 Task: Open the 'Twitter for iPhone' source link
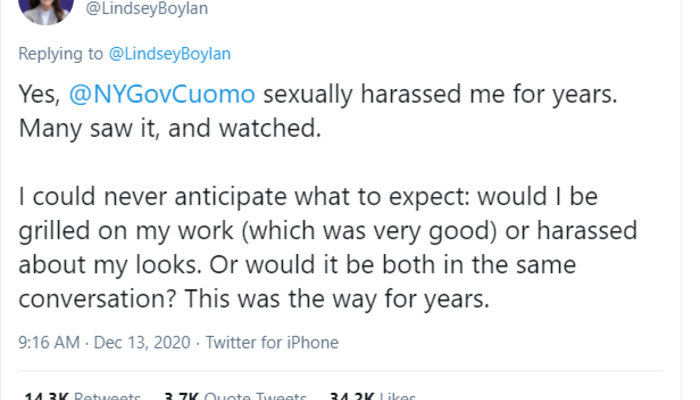(272, 342)
